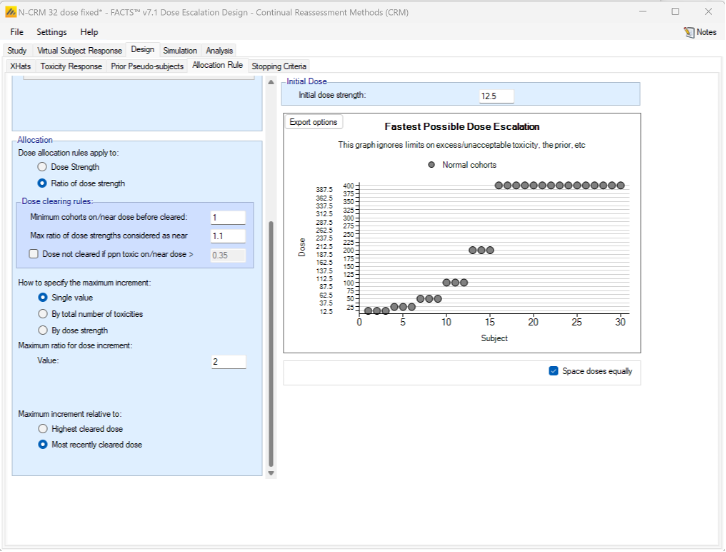Select the Dose Strength radio option
The image size is (726, 552).
click(43, 167)
